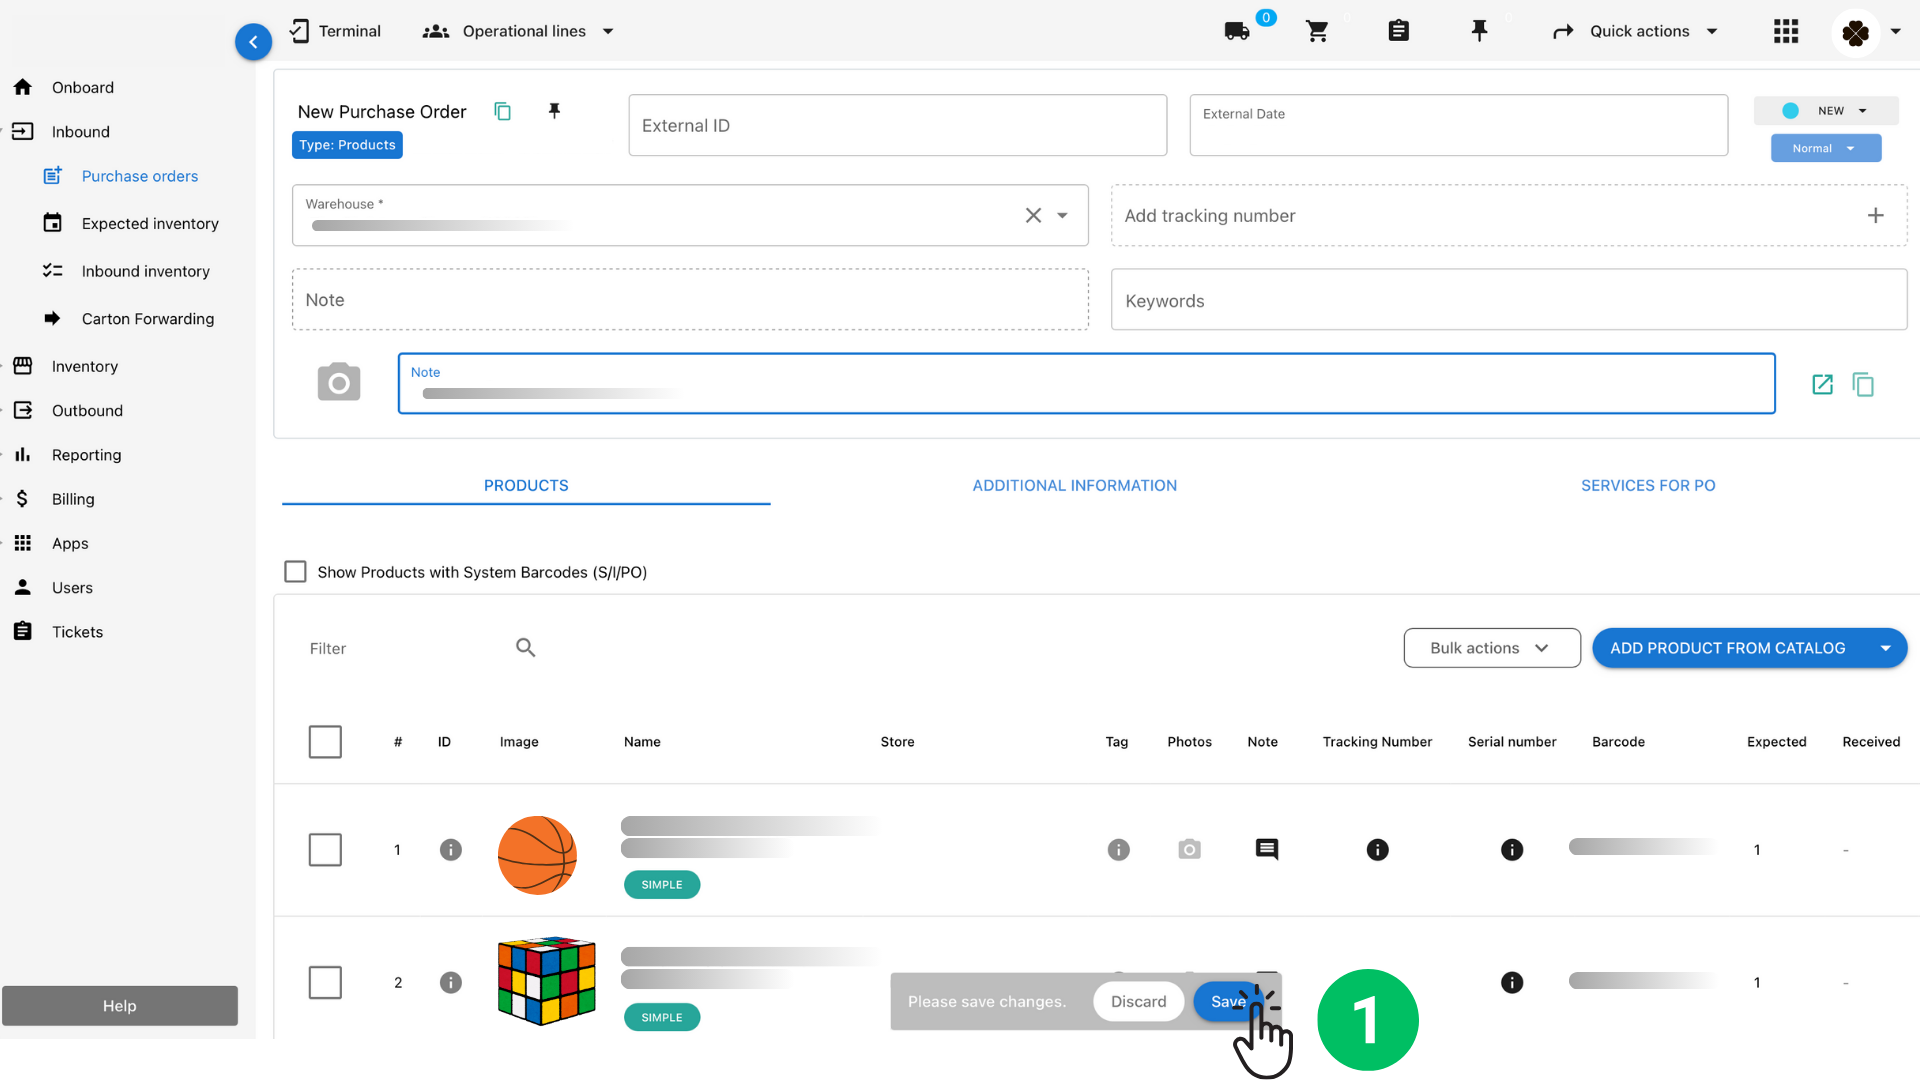Click the External ID input field
Viewport: 1920px width, 1080px height.
tap(897, 125)
